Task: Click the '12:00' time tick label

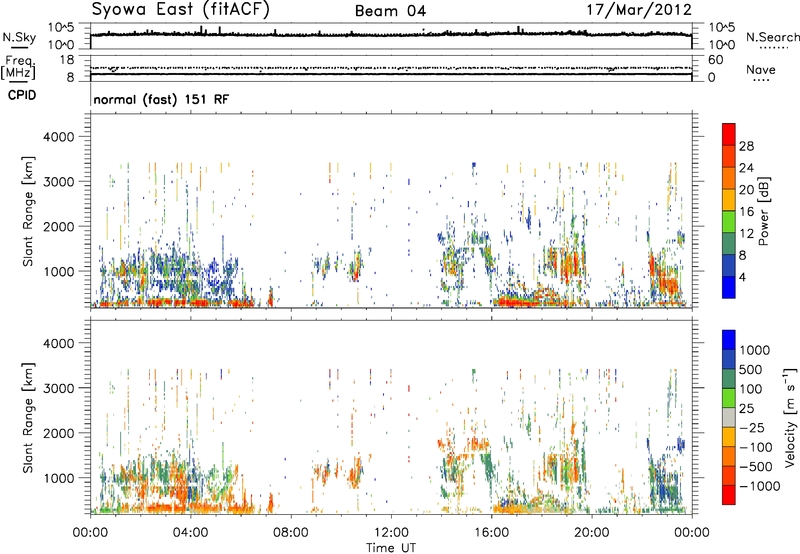Action: (x=391, y=533)
